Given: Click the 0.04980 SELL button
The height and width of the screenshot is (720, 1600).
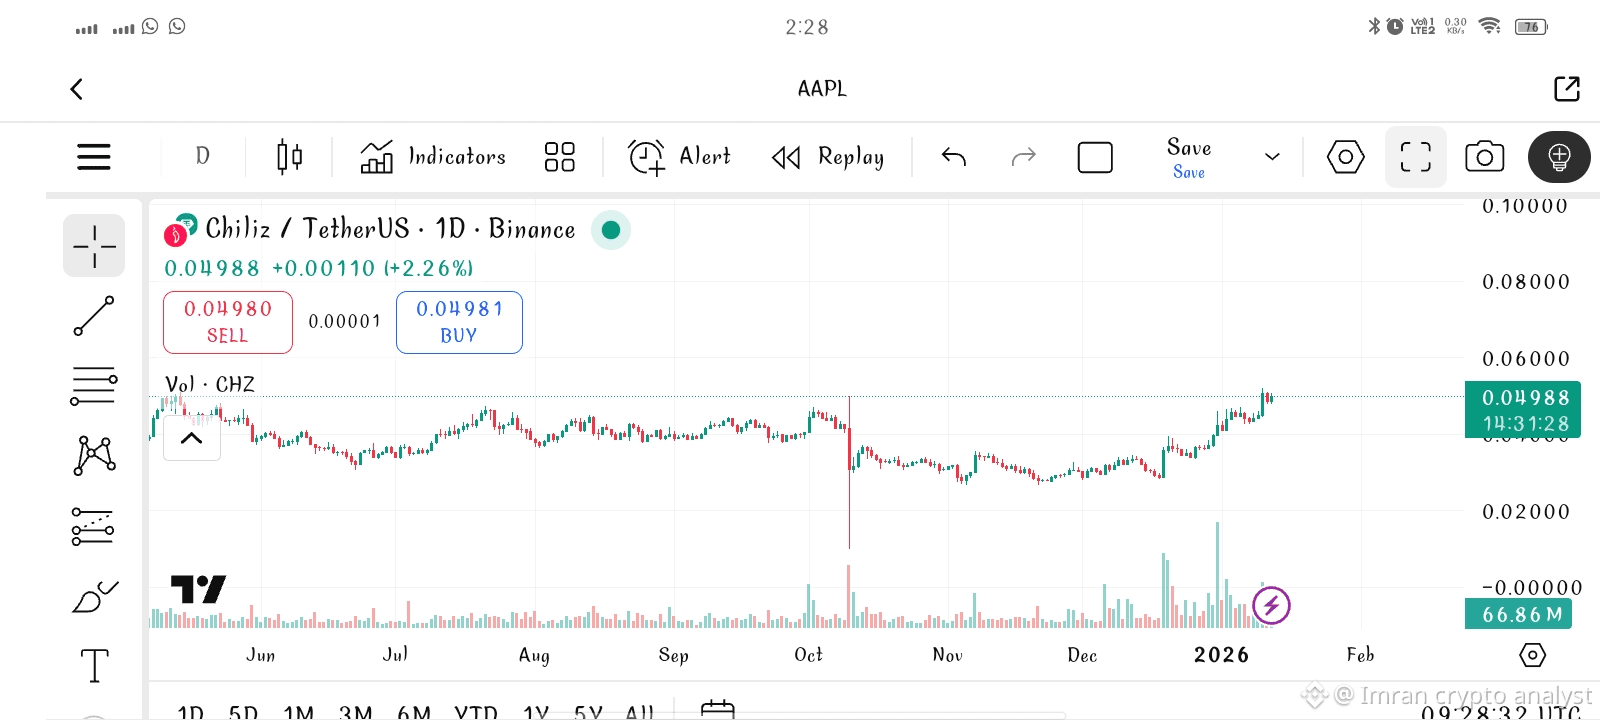Looking at the screenshot, I should 228,322.
